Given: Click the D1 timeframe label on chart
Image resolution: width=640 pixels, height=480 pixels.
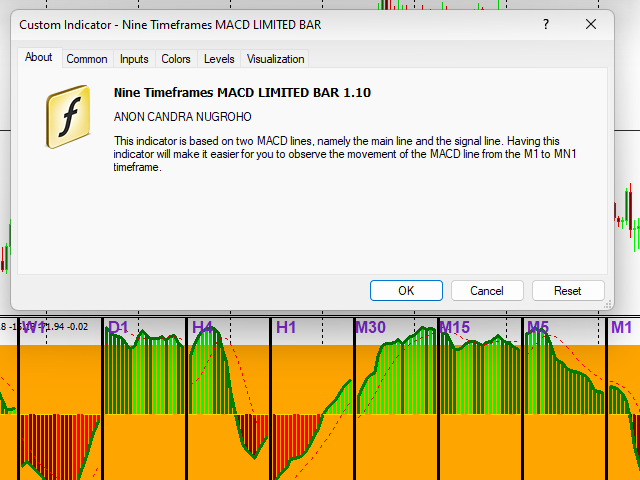Looking at the screenshot, I should pyautogui.click(x=118, y=327).
